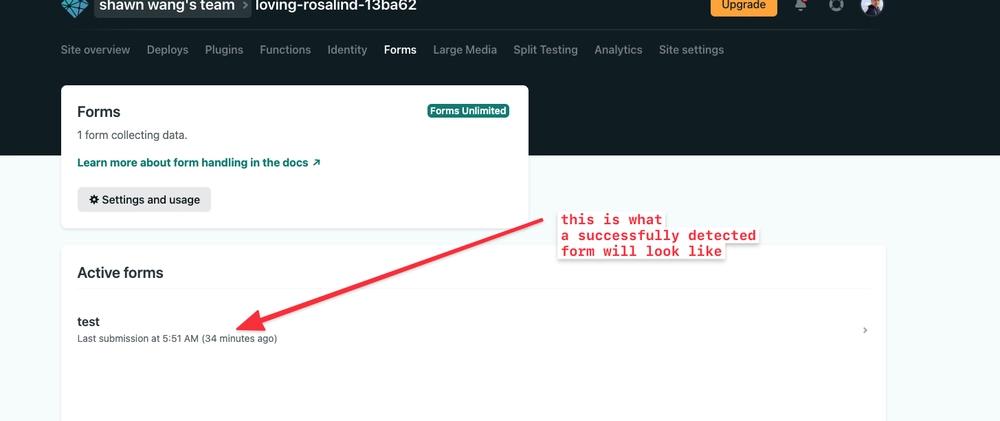Open the notifications bell icon
Image resolution: width=1000 pixels, height=421 pixels.
pyautogui.click(x=800, y=5)
